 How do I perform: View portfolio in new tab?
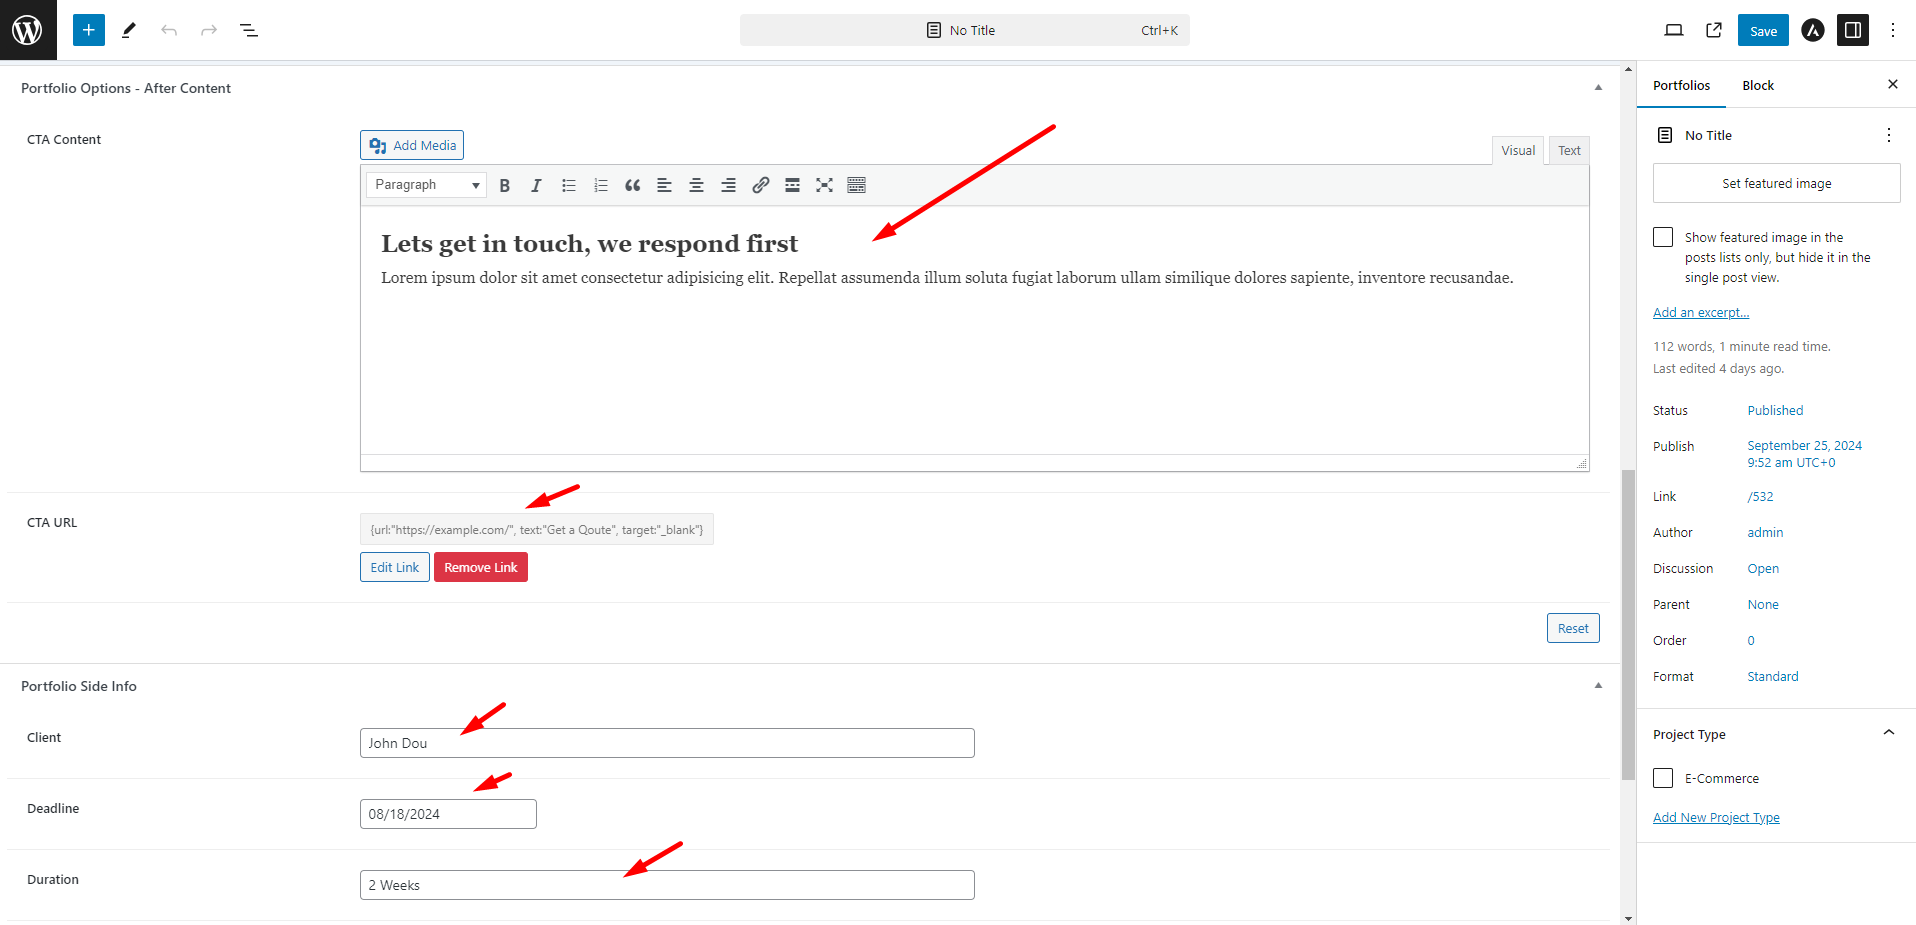[1714, 30]
